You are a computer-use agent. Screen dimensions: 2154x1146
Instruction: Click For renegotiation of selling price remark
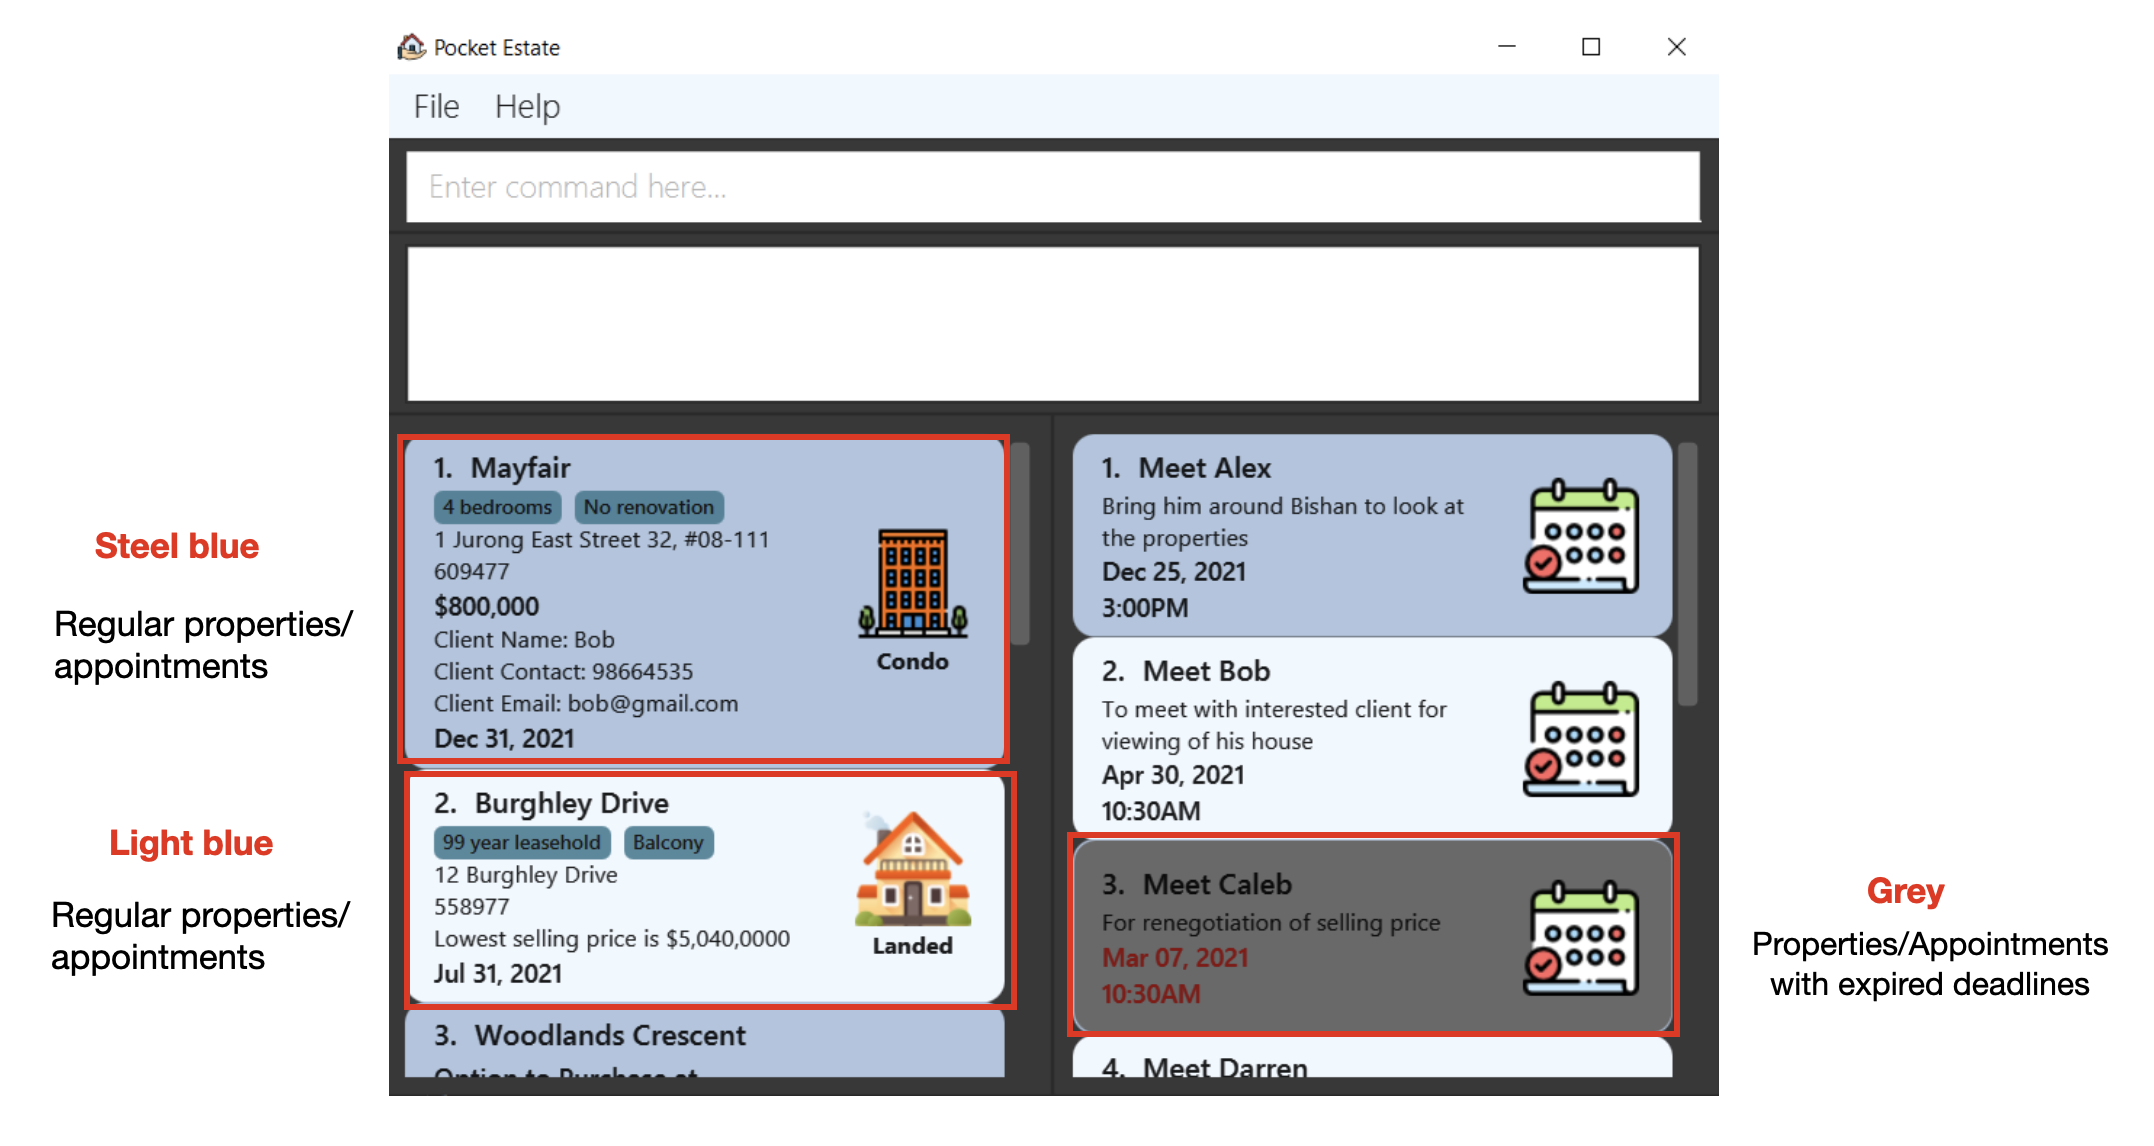click(x=1271, y=923)
